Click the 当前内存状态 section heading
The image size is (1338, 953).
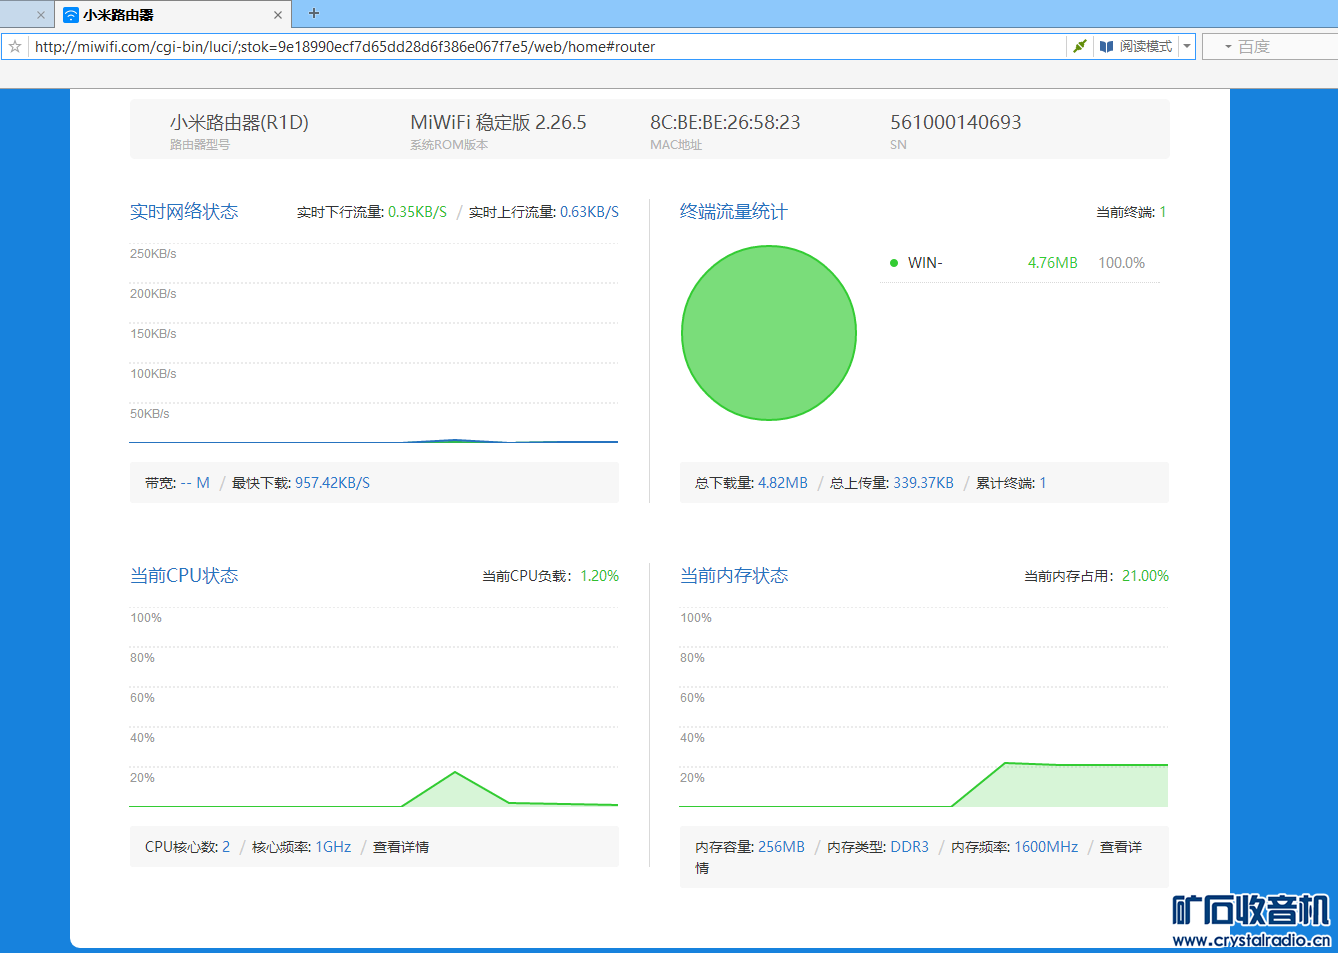(734, 576)
